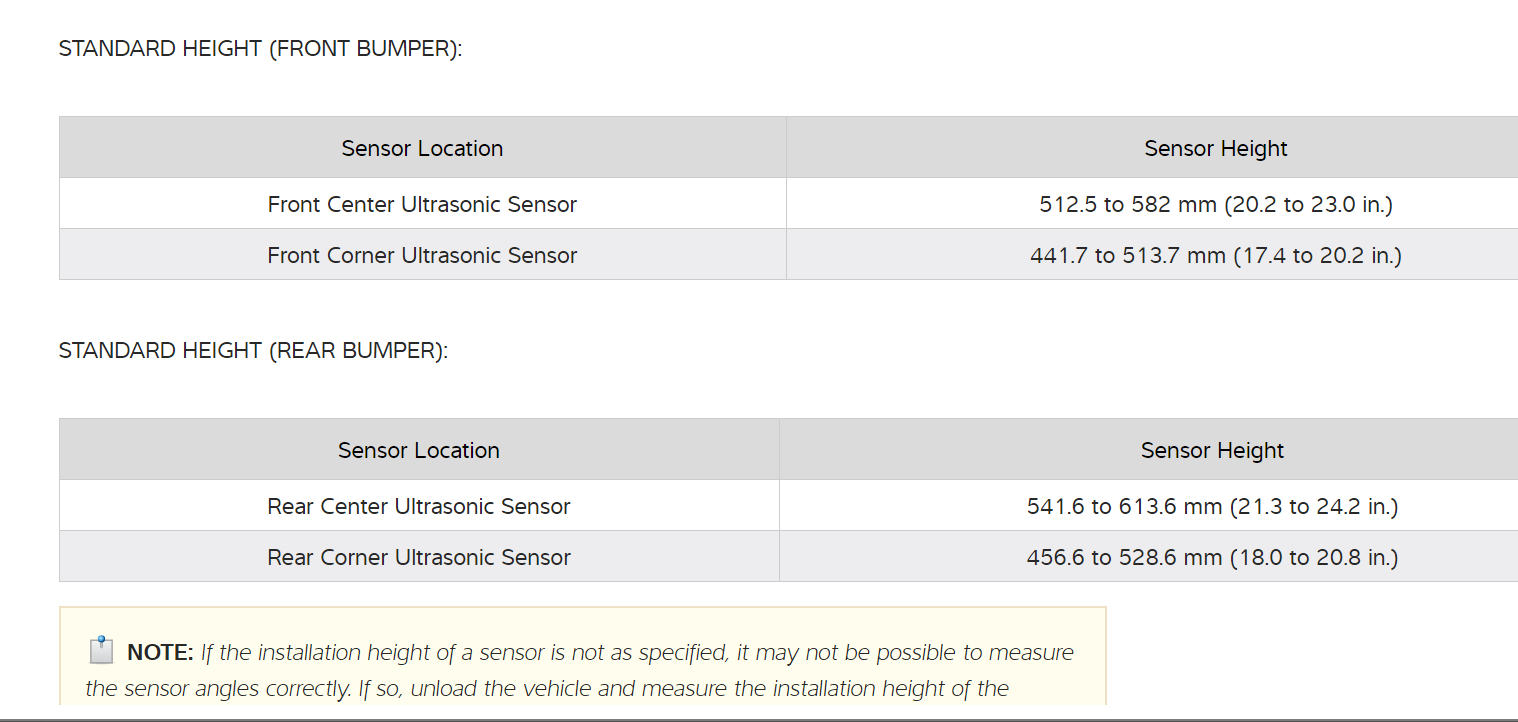Select Sensor Height header in rear bumper table

[x=1212, y=451]
